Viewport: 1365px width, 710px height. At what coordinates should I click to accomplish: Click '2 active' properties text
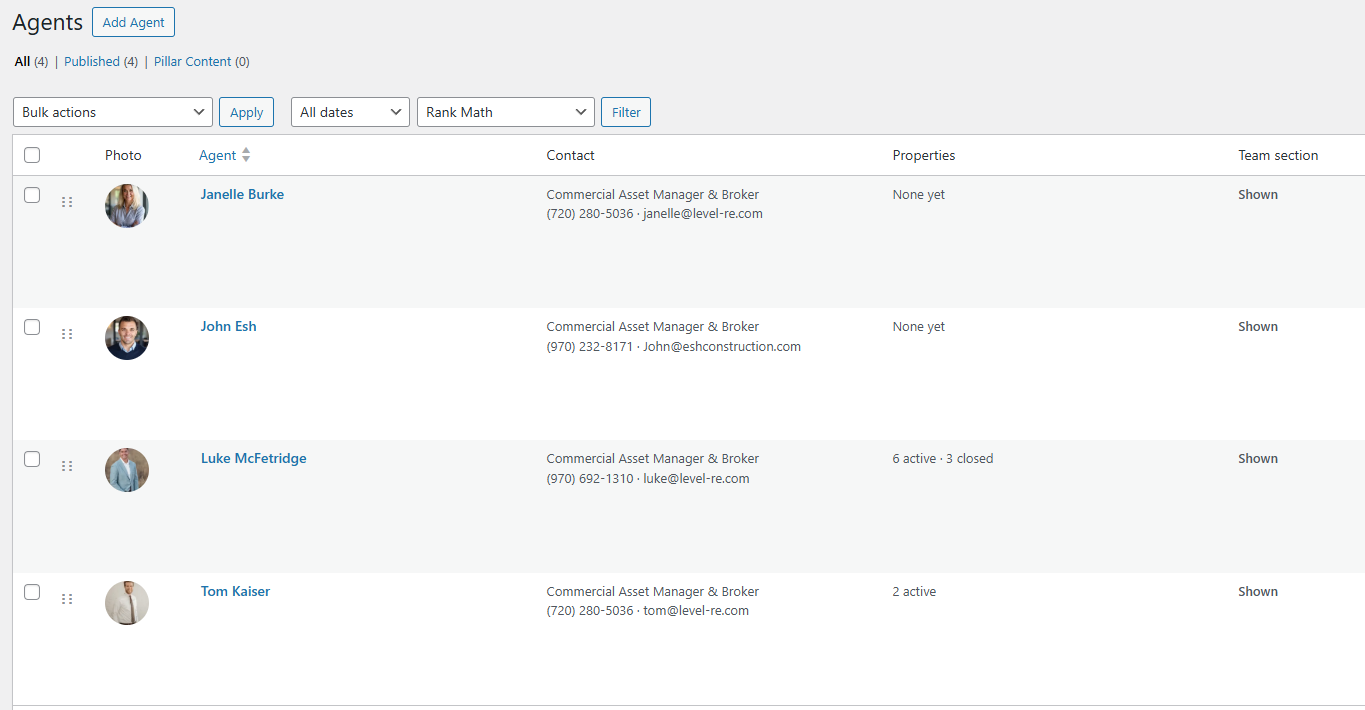[x=914, y=592]
